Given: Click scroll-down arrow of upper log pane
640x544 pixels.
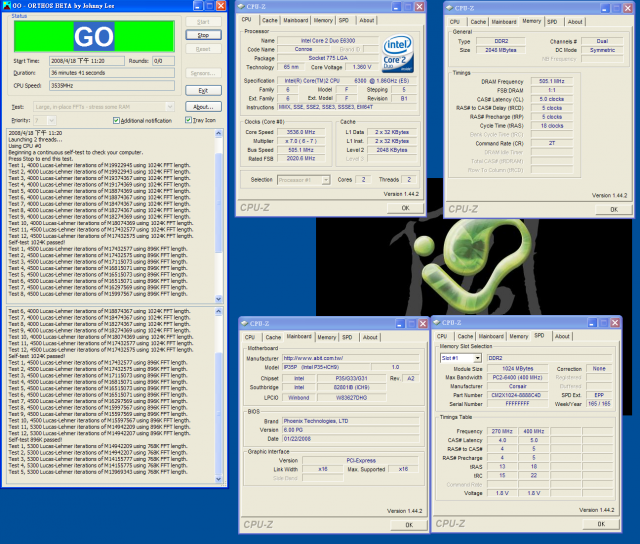Looking at the screenshot, I should point(218,299).
